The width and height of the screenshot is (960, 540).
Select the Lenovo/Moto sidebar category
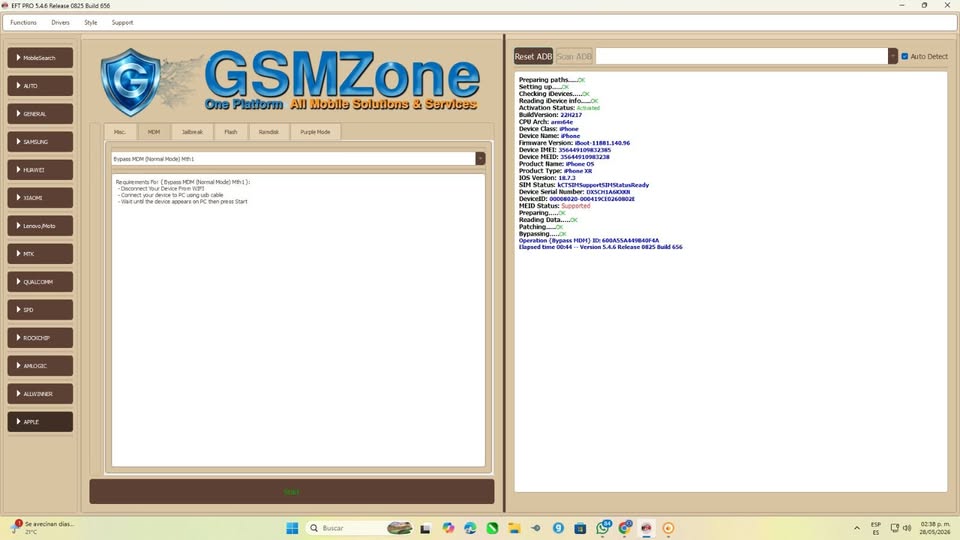click(x=40, y=226)
